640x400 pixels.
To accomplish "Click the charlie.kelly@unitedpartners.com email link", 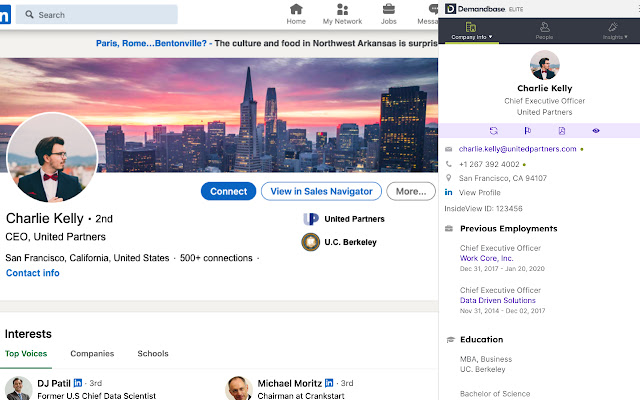I will tap(517, 149).
